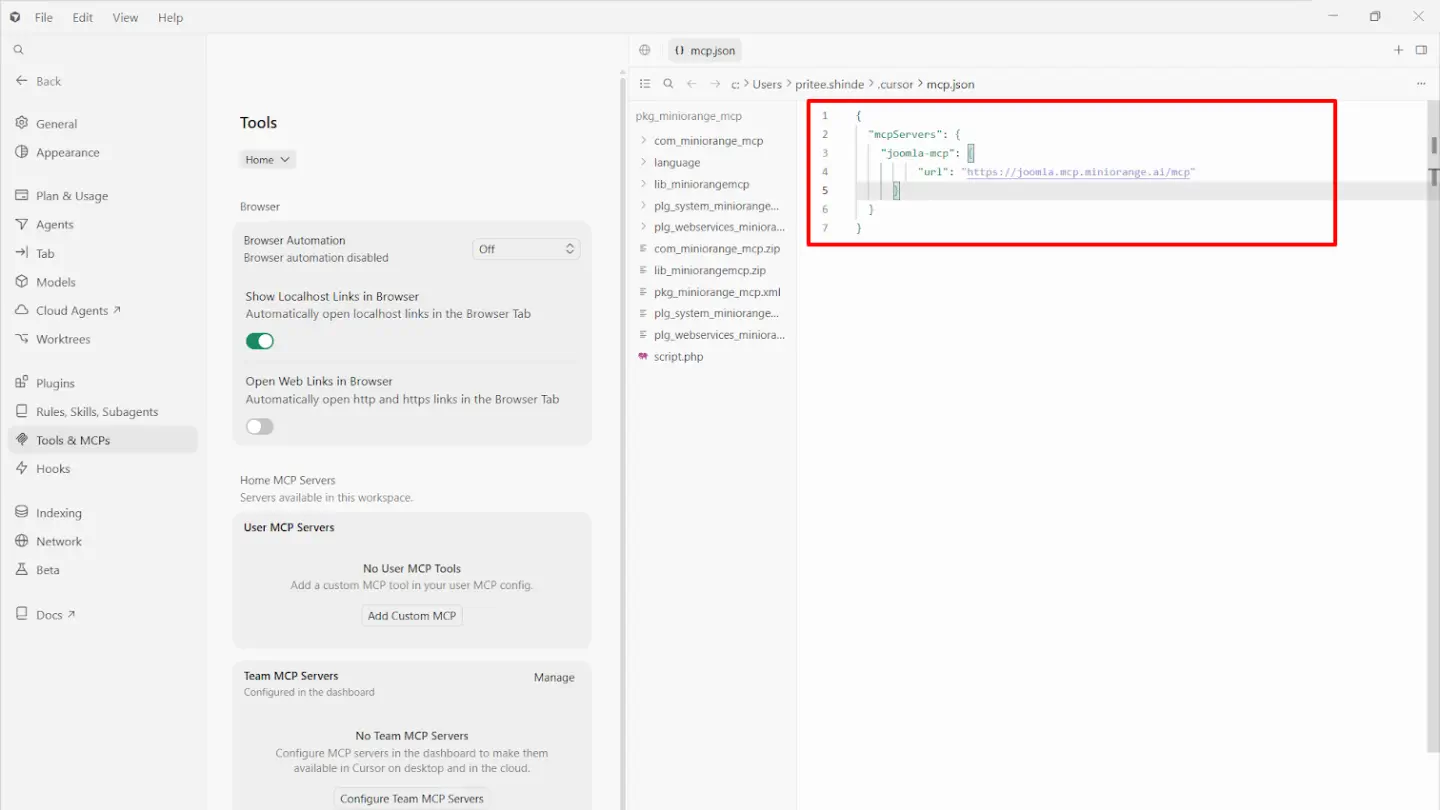Image resolution: width=1440 pixels, height=810 pixels.
Task: Click line number 5 in the editor gutter
Action: (825, 191)
